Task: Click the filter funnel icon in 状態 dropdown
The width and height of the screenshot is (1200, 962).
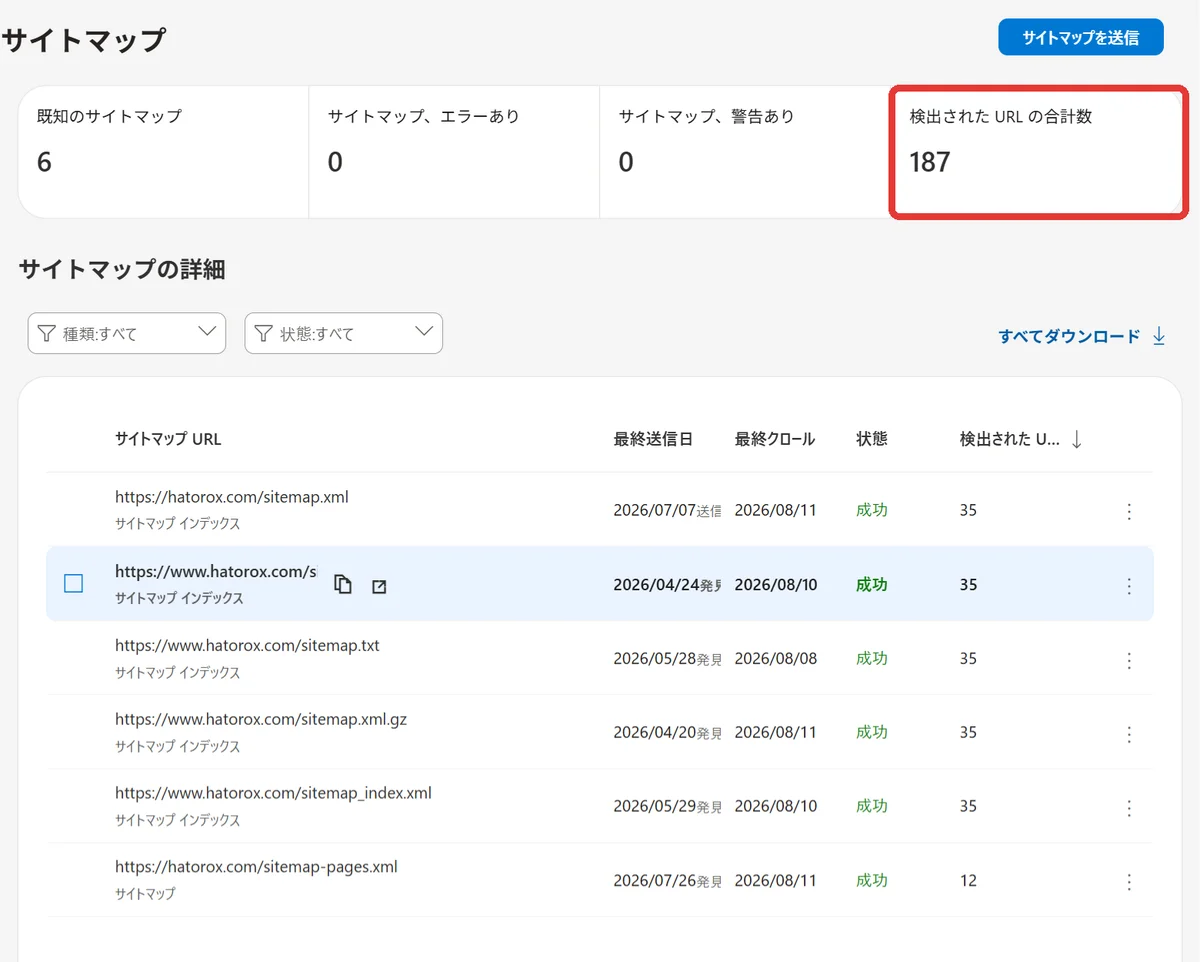Action: tap(263, 333)
